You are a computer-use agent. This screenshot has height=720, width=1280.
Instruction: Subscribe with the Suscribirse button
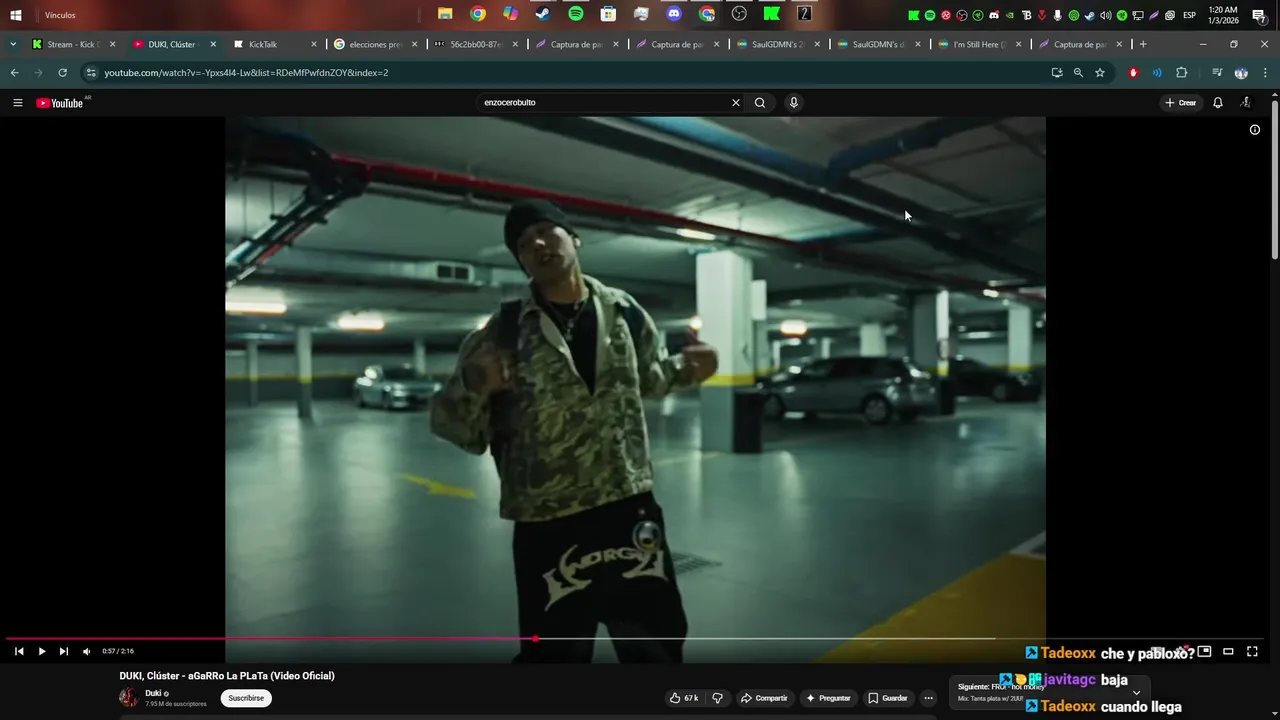click(246, 698)
